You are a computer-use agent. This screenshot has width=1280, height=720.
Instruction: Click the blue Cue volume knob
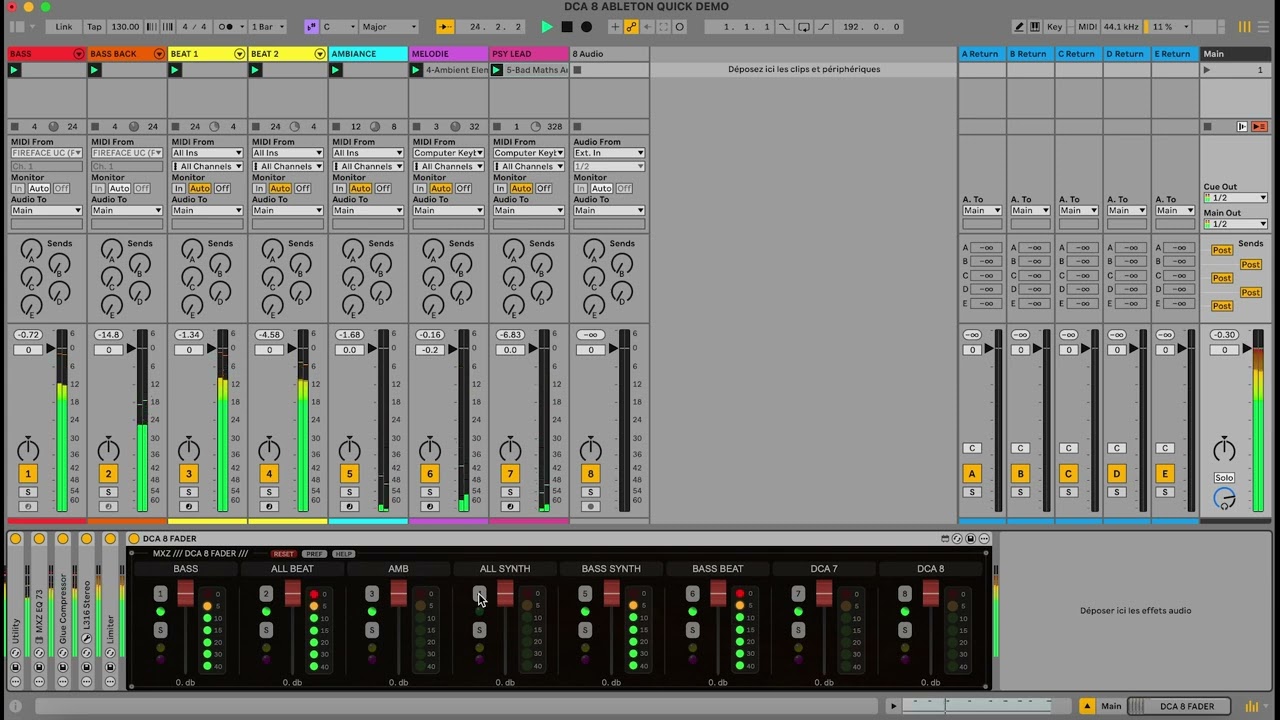click(x=1224, y=498)
